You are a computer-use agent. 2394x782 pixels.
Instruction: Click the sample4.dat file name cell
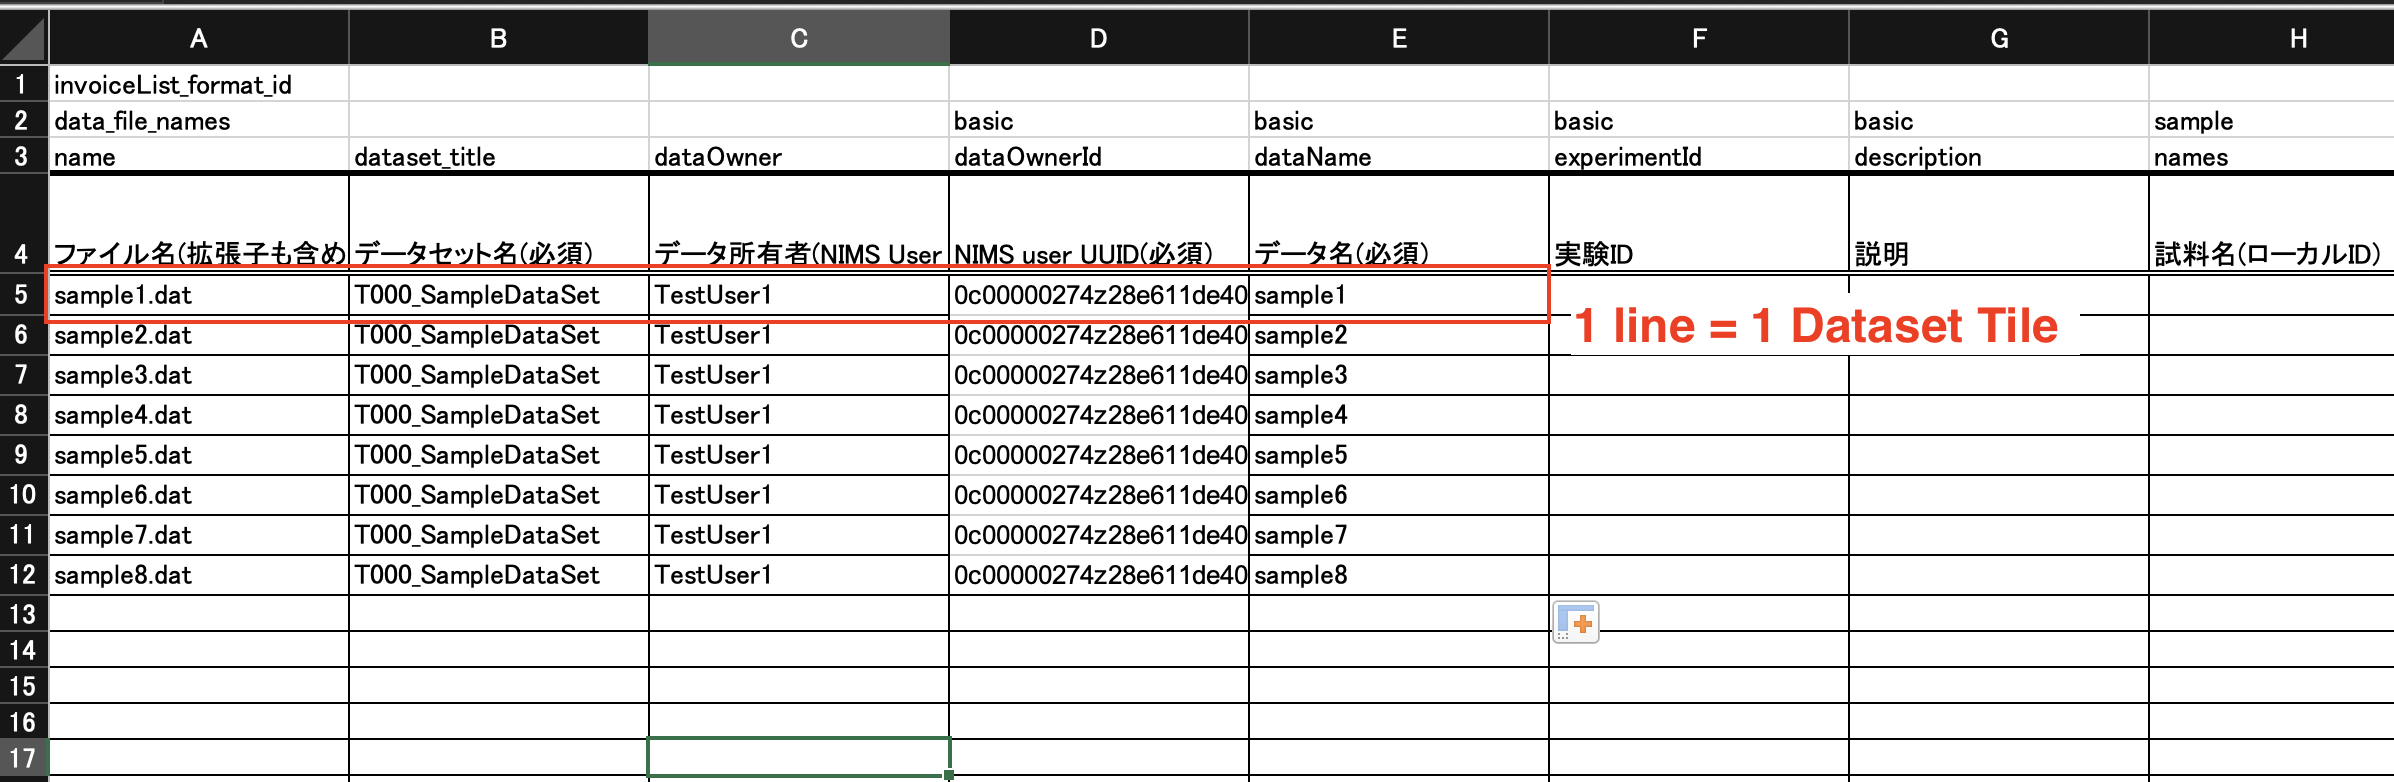(x=198, y=415)
